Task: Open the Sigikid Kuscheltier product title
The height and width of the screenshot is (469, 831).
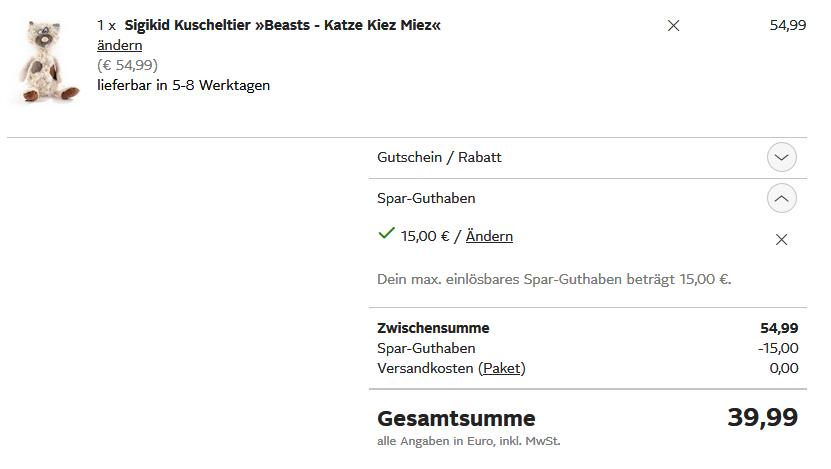Action: (282, 25)
